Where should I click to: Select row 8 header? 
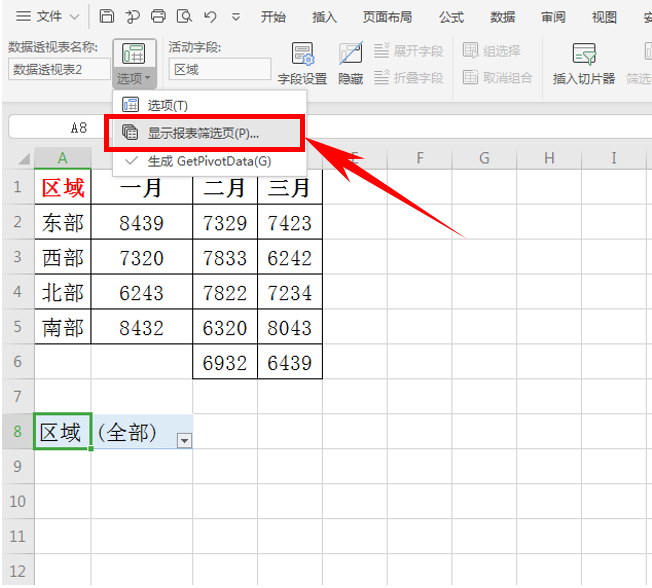pos(17,431)
